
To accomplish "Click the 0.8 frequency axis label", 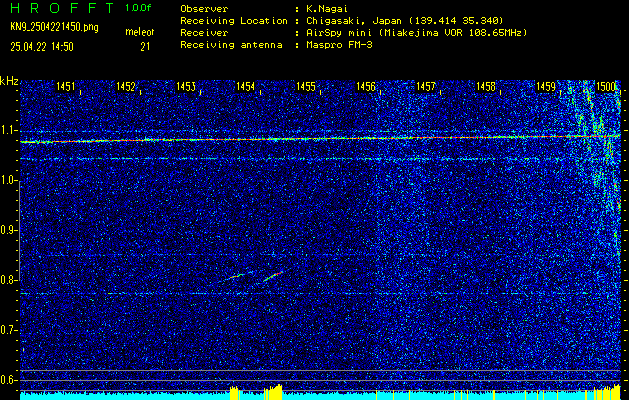I will 7,280.
